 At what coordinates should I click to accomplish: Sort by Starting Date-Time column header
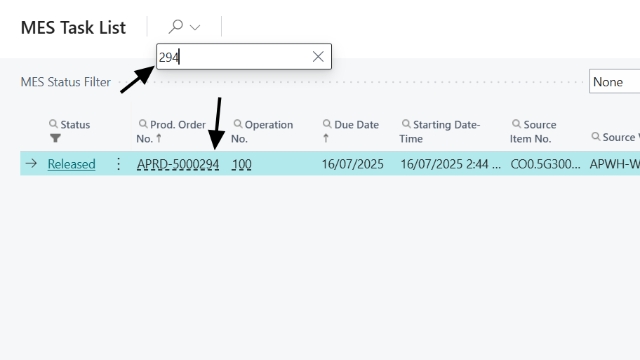coord(440,131)
